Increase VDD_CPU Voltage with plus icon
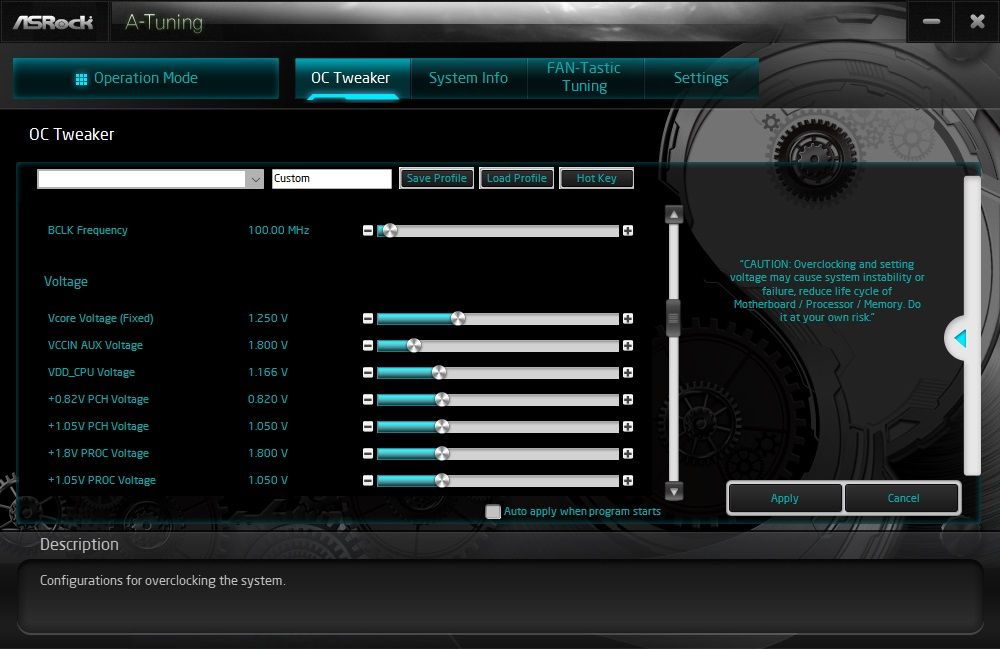Viewport: 1000px width, 649px height. (628, 372)
